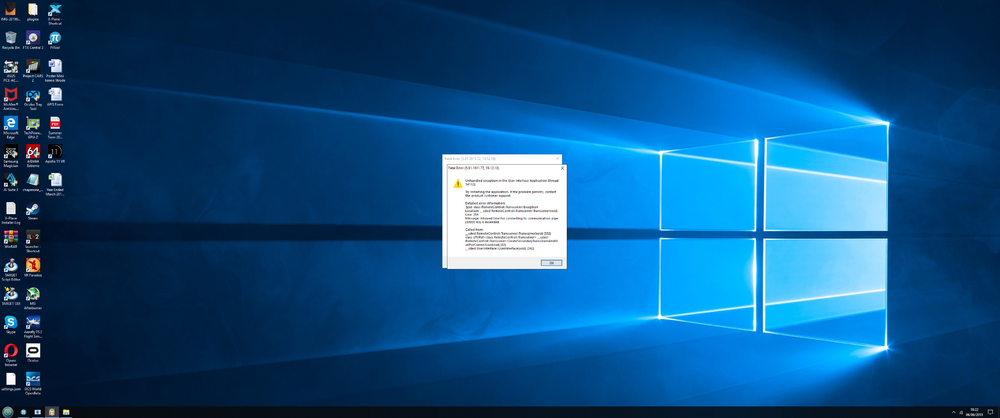Launch Project CARS 2 from the desktop
Screen dimensions: 1000x418
pyautogui.click(x=33, y=67)
